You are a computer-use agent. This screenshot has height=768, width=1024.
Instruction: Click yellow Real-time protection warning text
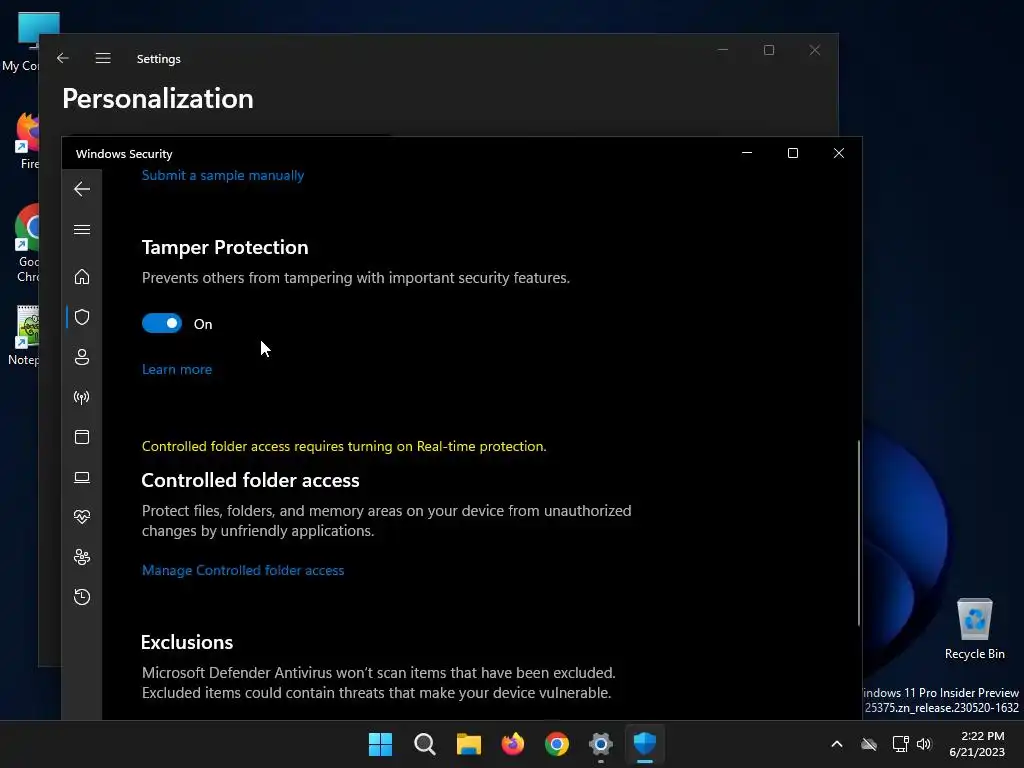click(344, 446)
